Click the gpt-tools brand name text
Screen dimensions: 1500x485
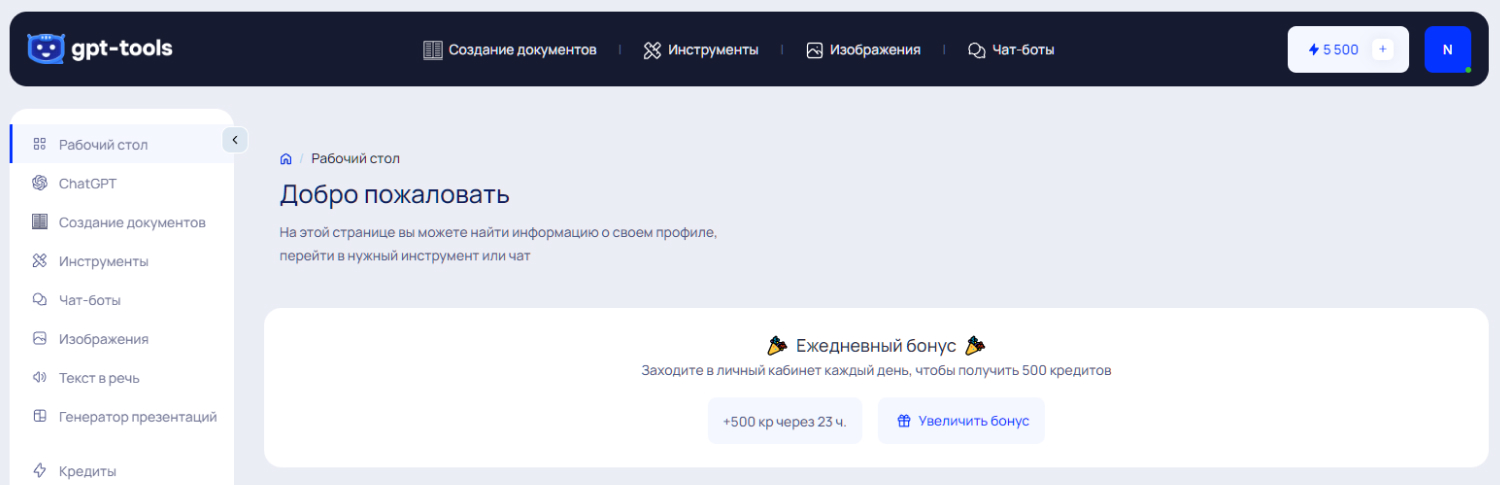click(121, 48)
